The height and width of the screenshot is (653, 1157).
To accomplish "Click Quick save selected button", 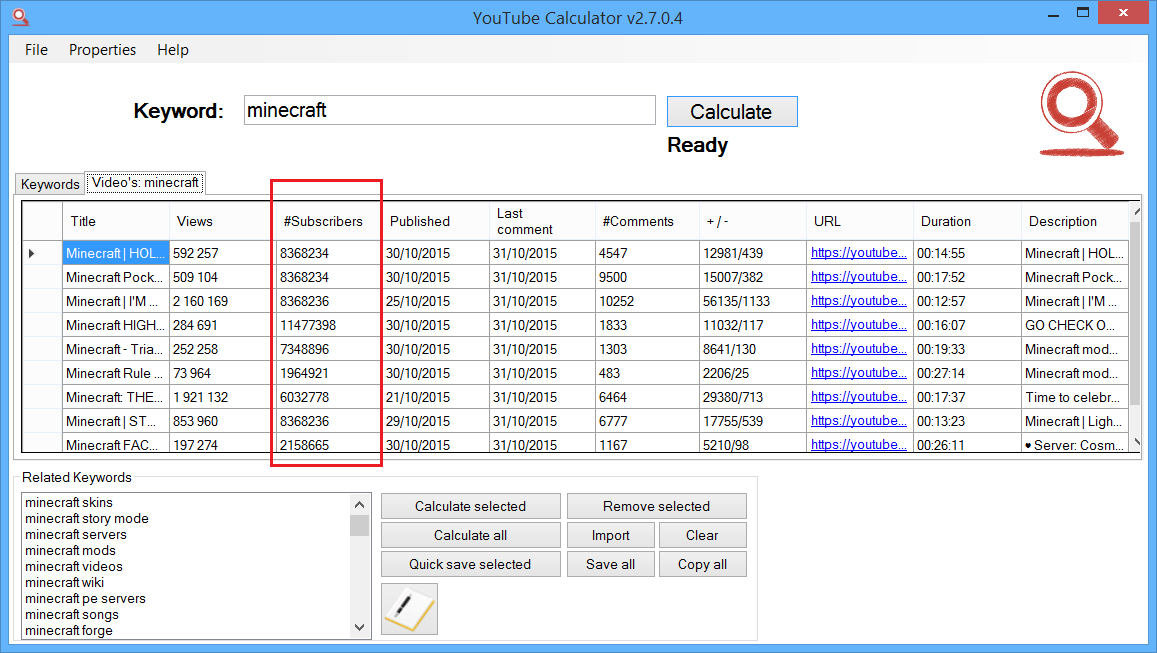I will click(471, 564).
